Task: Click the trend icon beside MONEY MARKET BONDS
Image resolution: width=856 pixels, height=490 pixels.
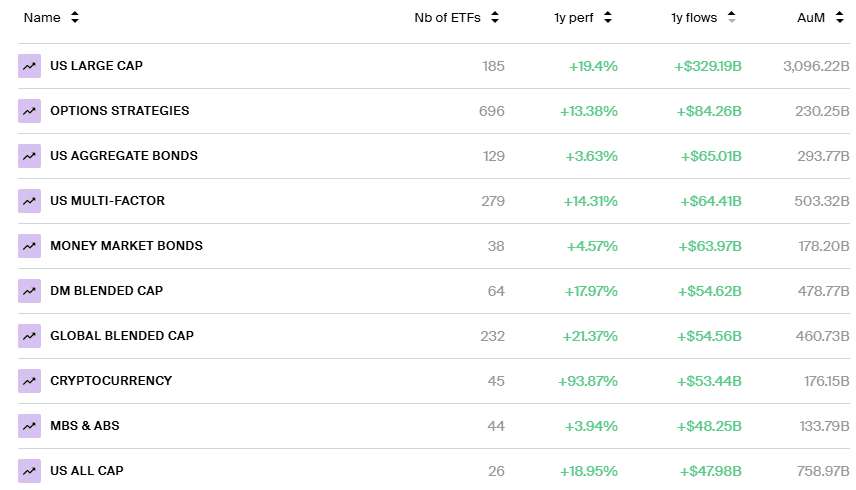Action: coord(29,246)
